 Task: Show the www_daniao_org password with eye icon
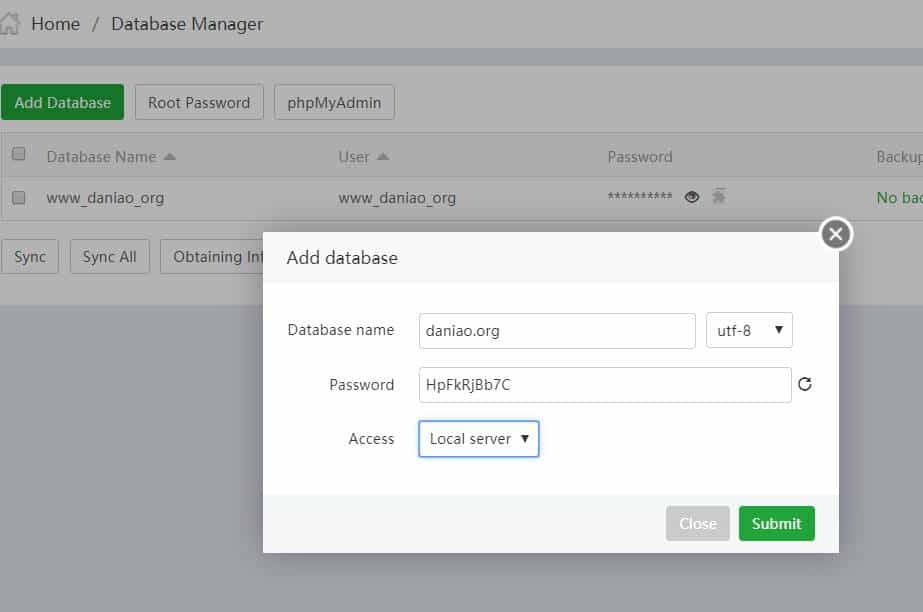point(691,197)
